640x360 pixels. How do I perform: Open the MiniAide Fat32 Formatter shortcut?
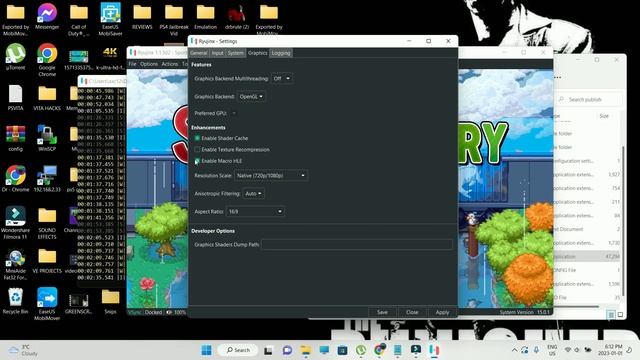[x=16, y=264]
